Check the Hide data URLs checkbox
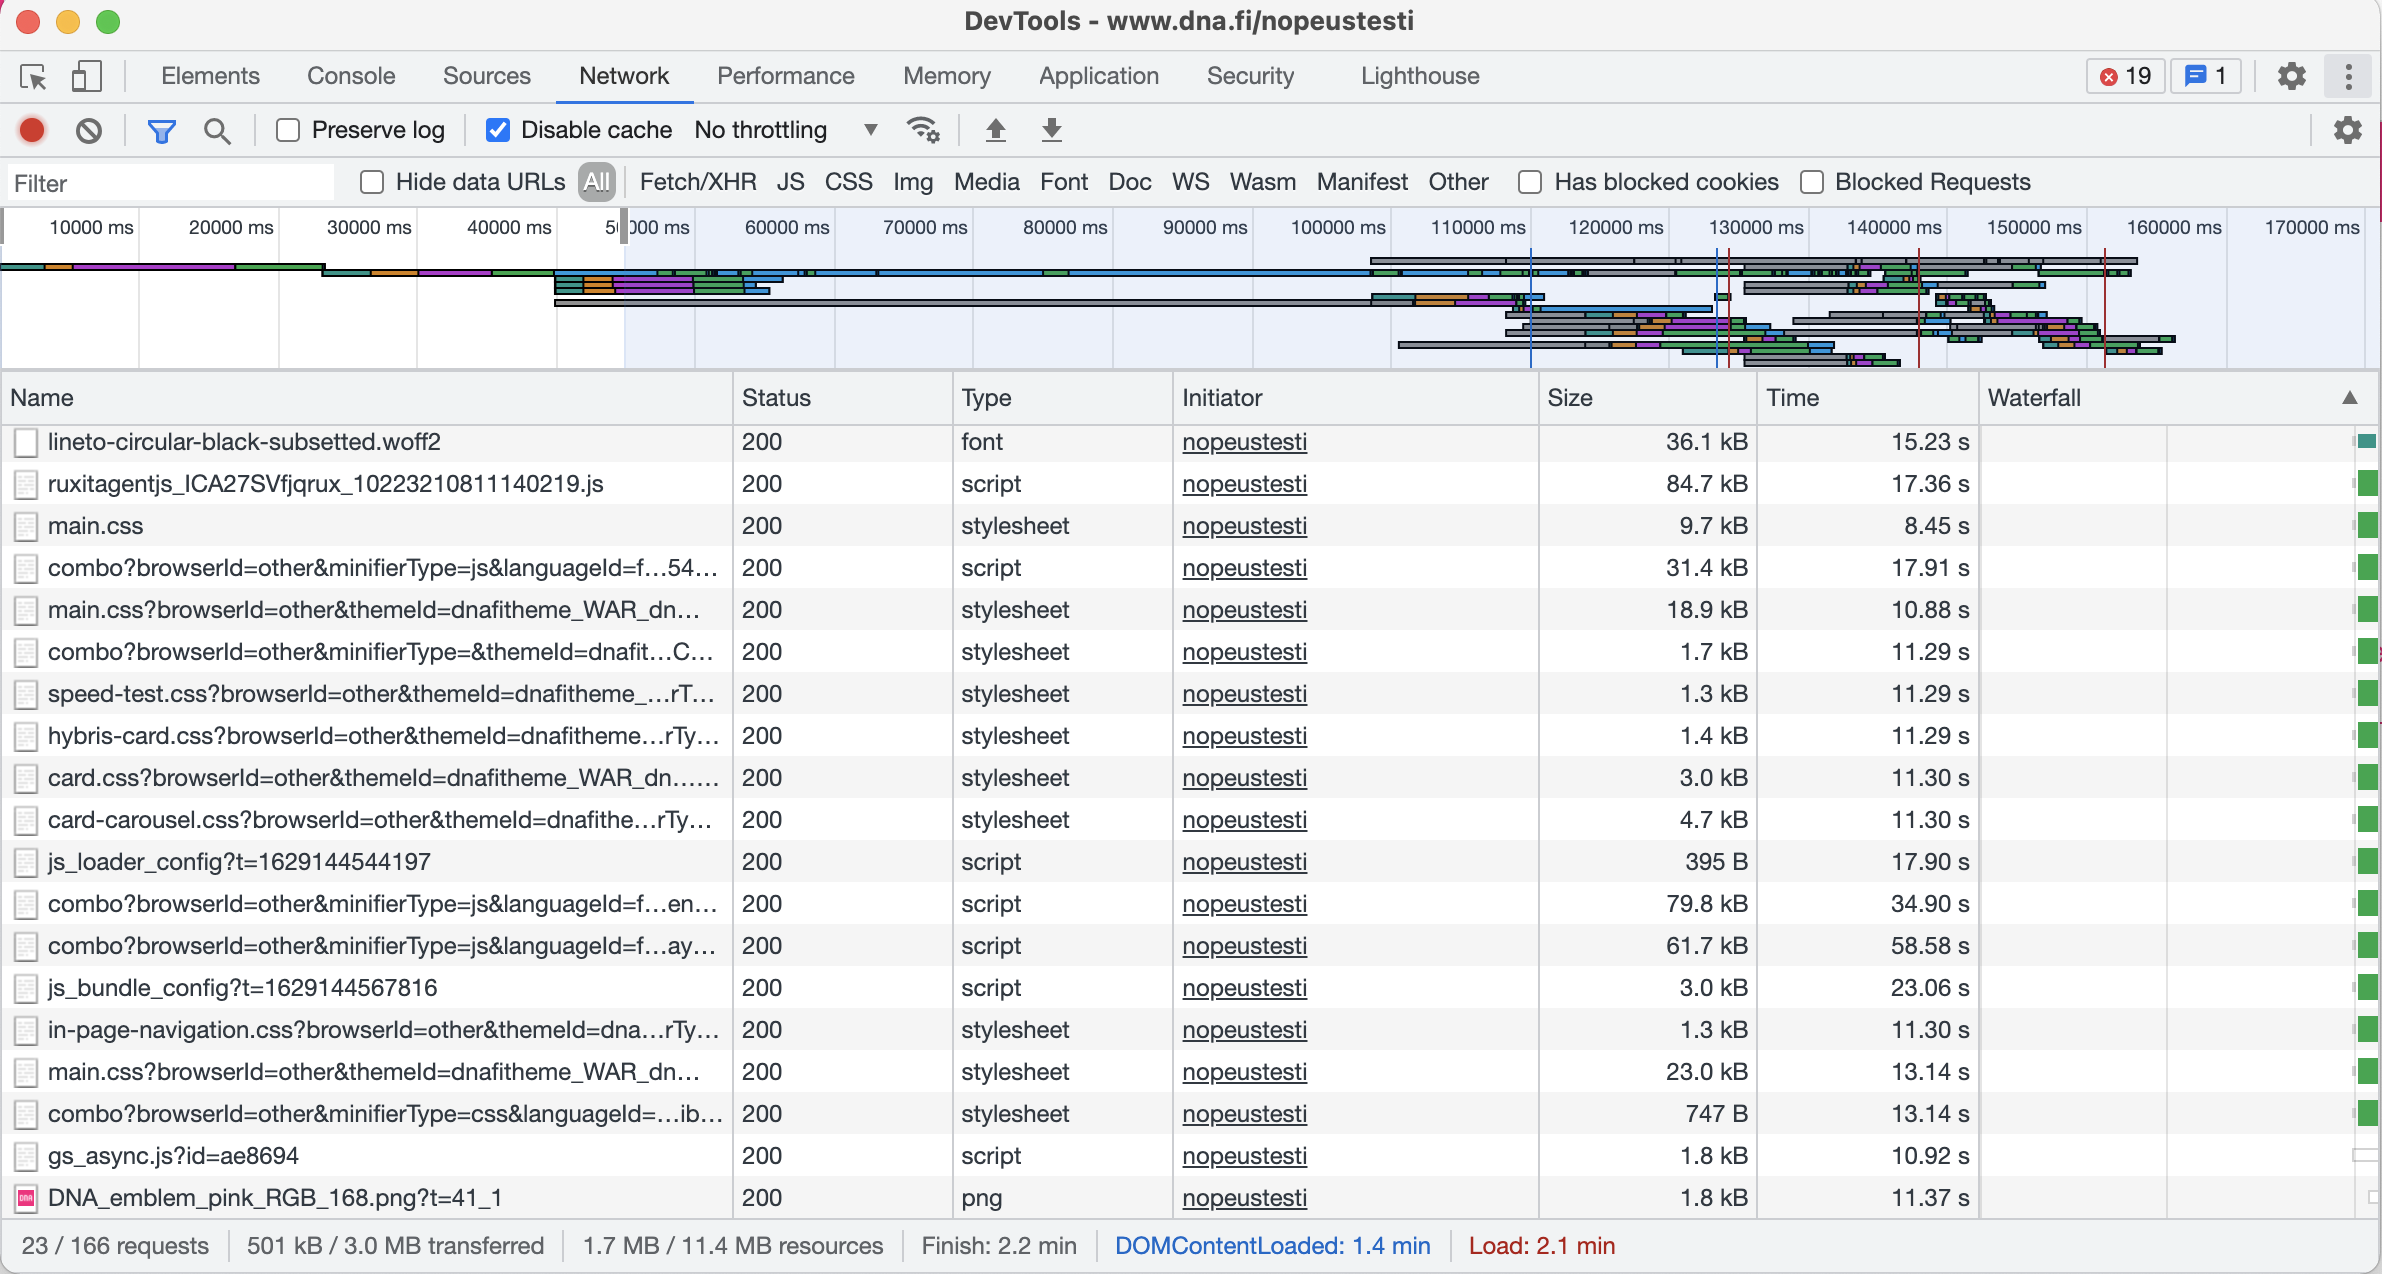This screenshot has width=2382, height=1274. click(372, 182)
